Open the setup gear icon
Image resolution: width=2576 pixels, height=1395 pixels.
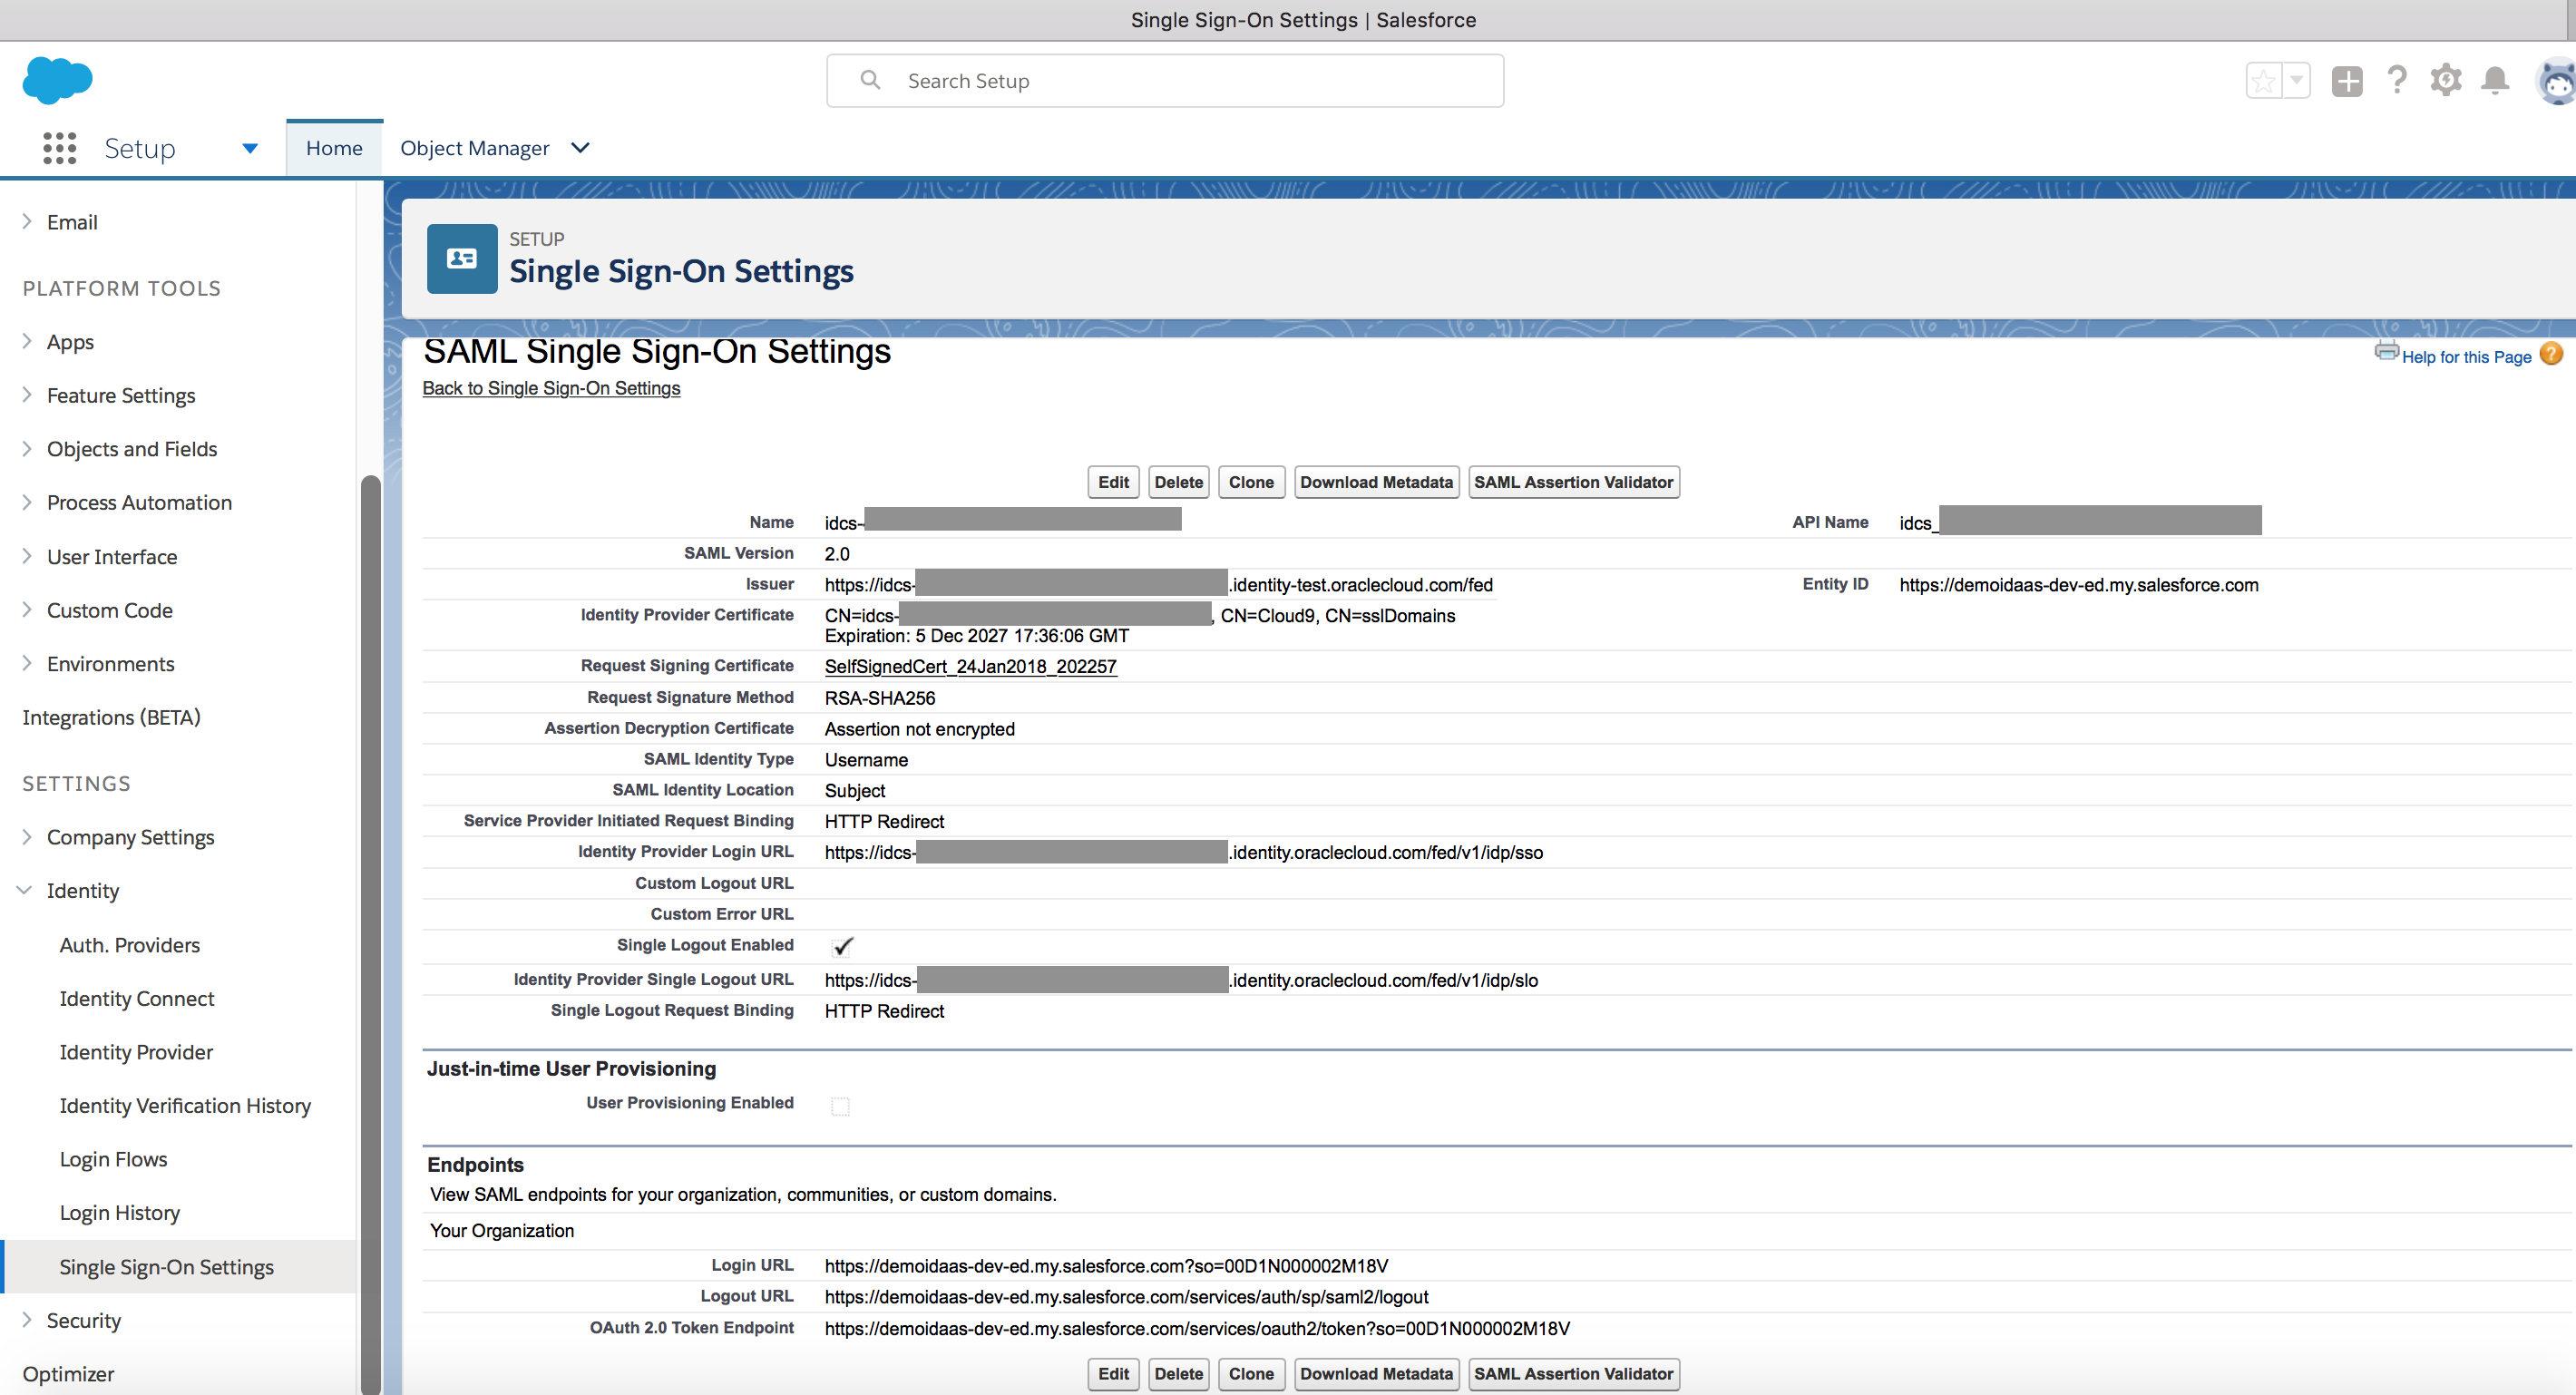pyautogui.click(x=2446, y=80)
